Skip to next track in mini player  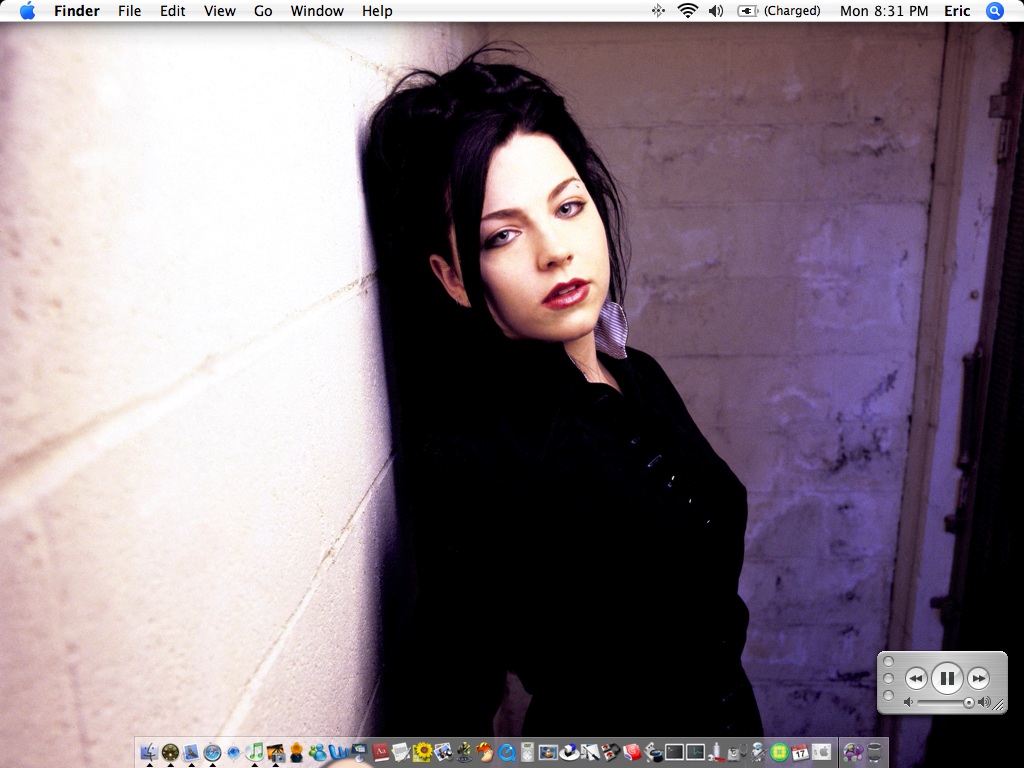tap(978, 679)
